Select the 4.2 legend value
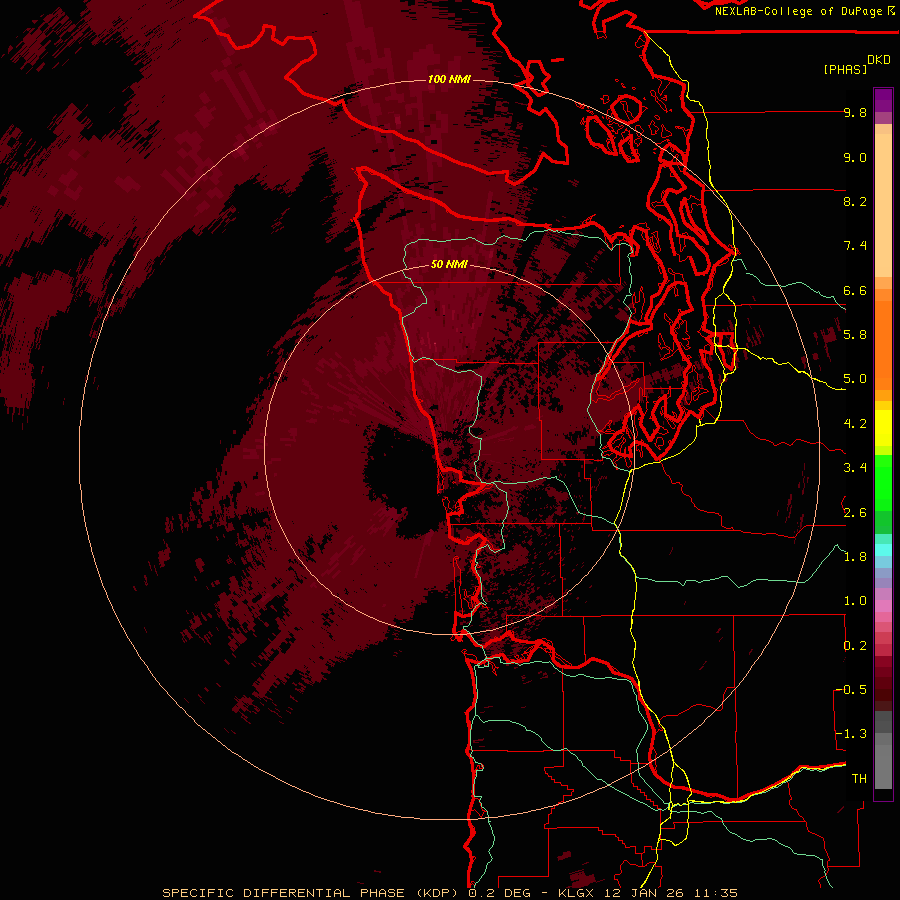The height and width of the screenshot is (900, 900). pyautogui.click(x=855, y=424)
